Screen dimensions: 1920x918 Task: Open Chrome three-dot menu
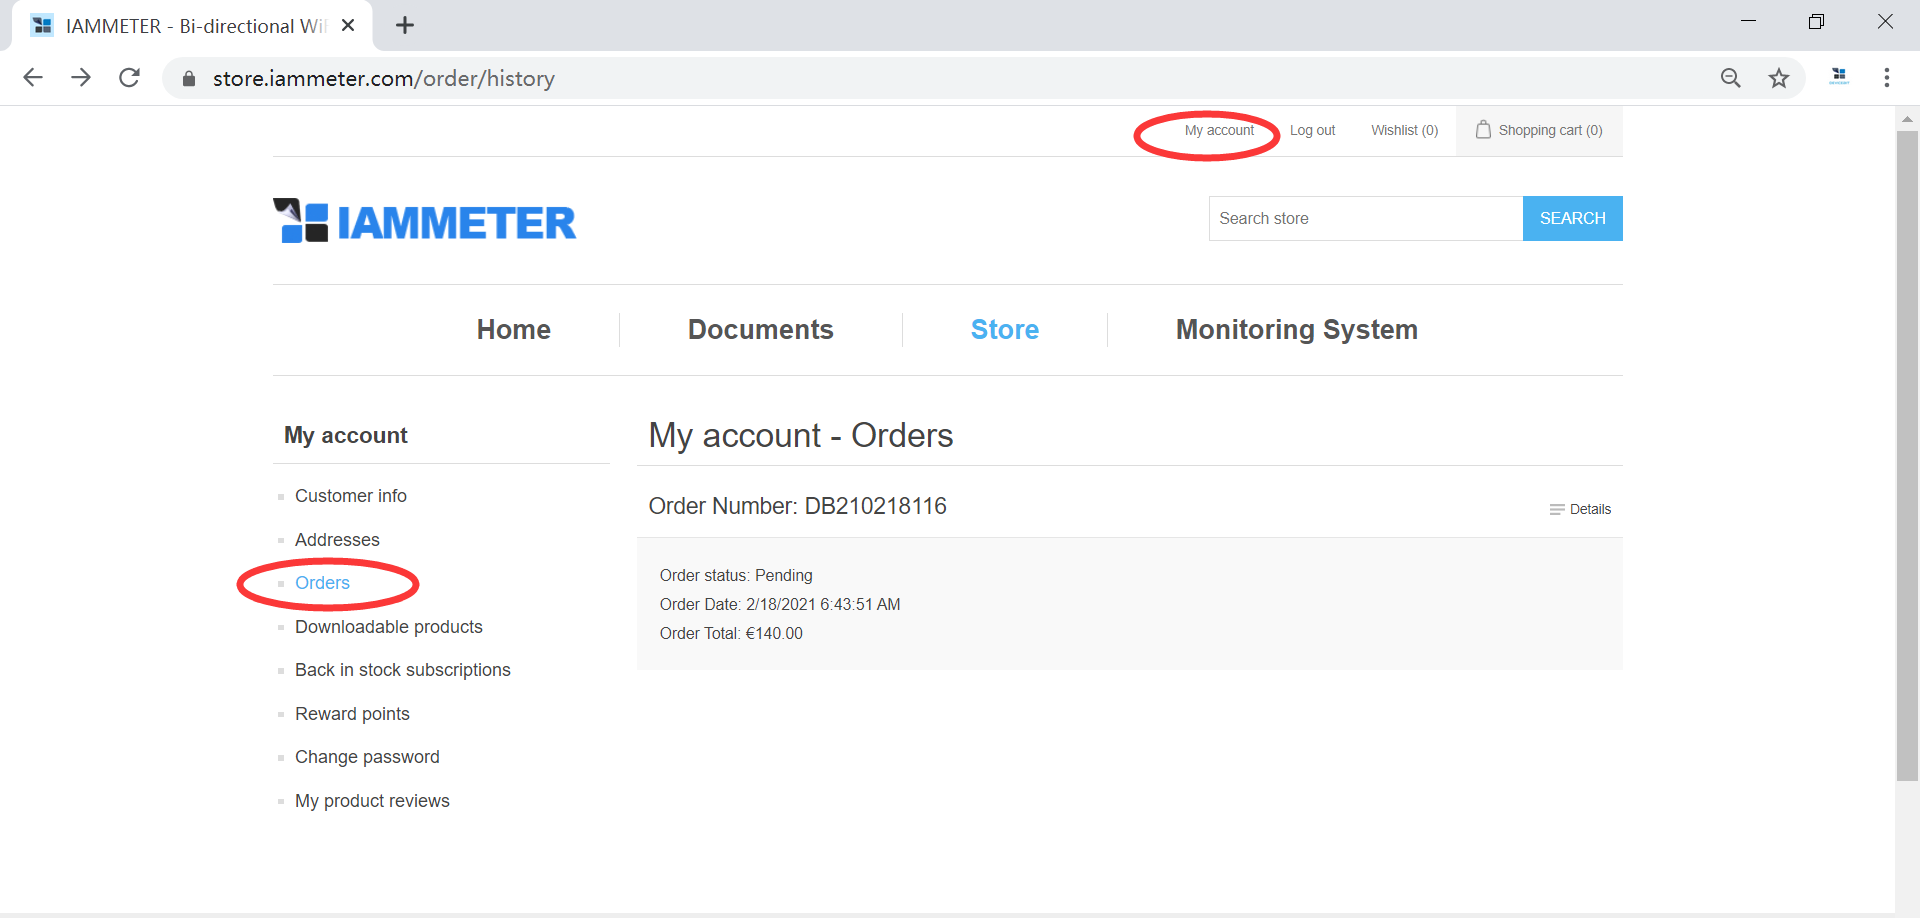pos(1886,78)
